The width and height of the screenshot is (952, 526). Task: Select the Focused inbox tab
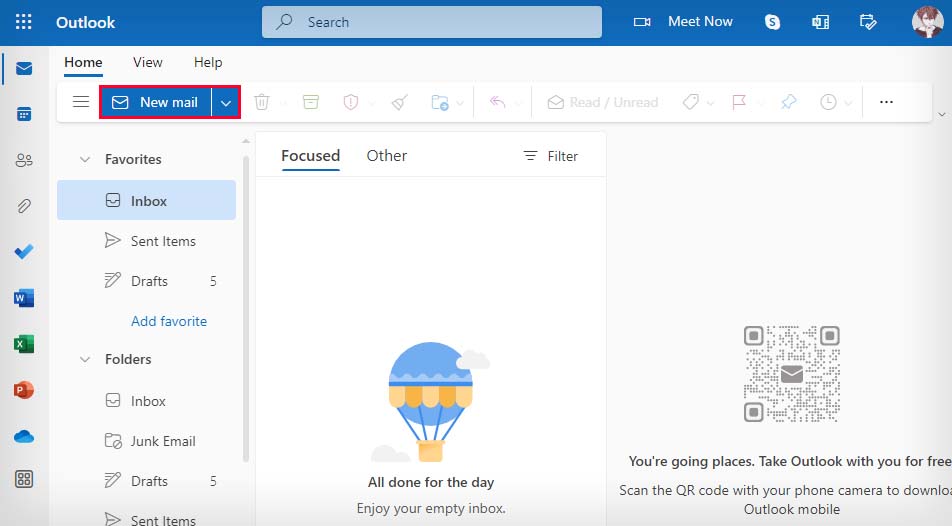[310, 156]
